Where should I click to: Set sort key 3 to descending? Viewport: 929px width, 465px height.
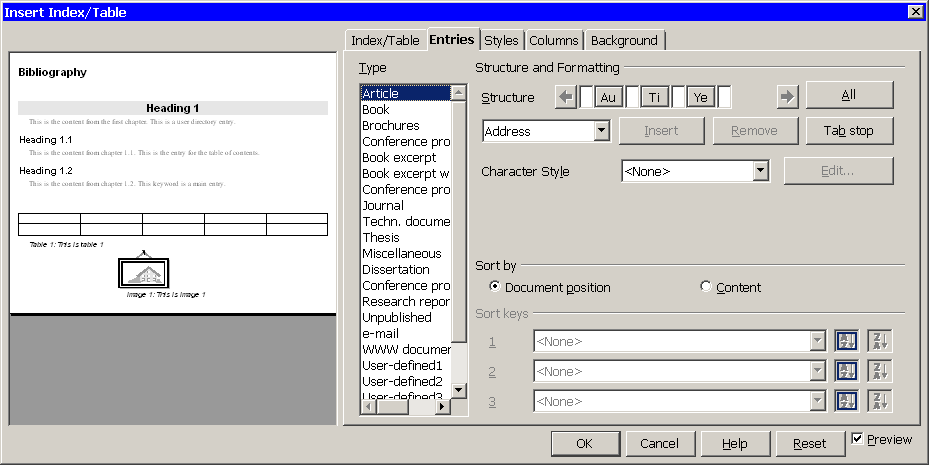click(x=879, y=402)
